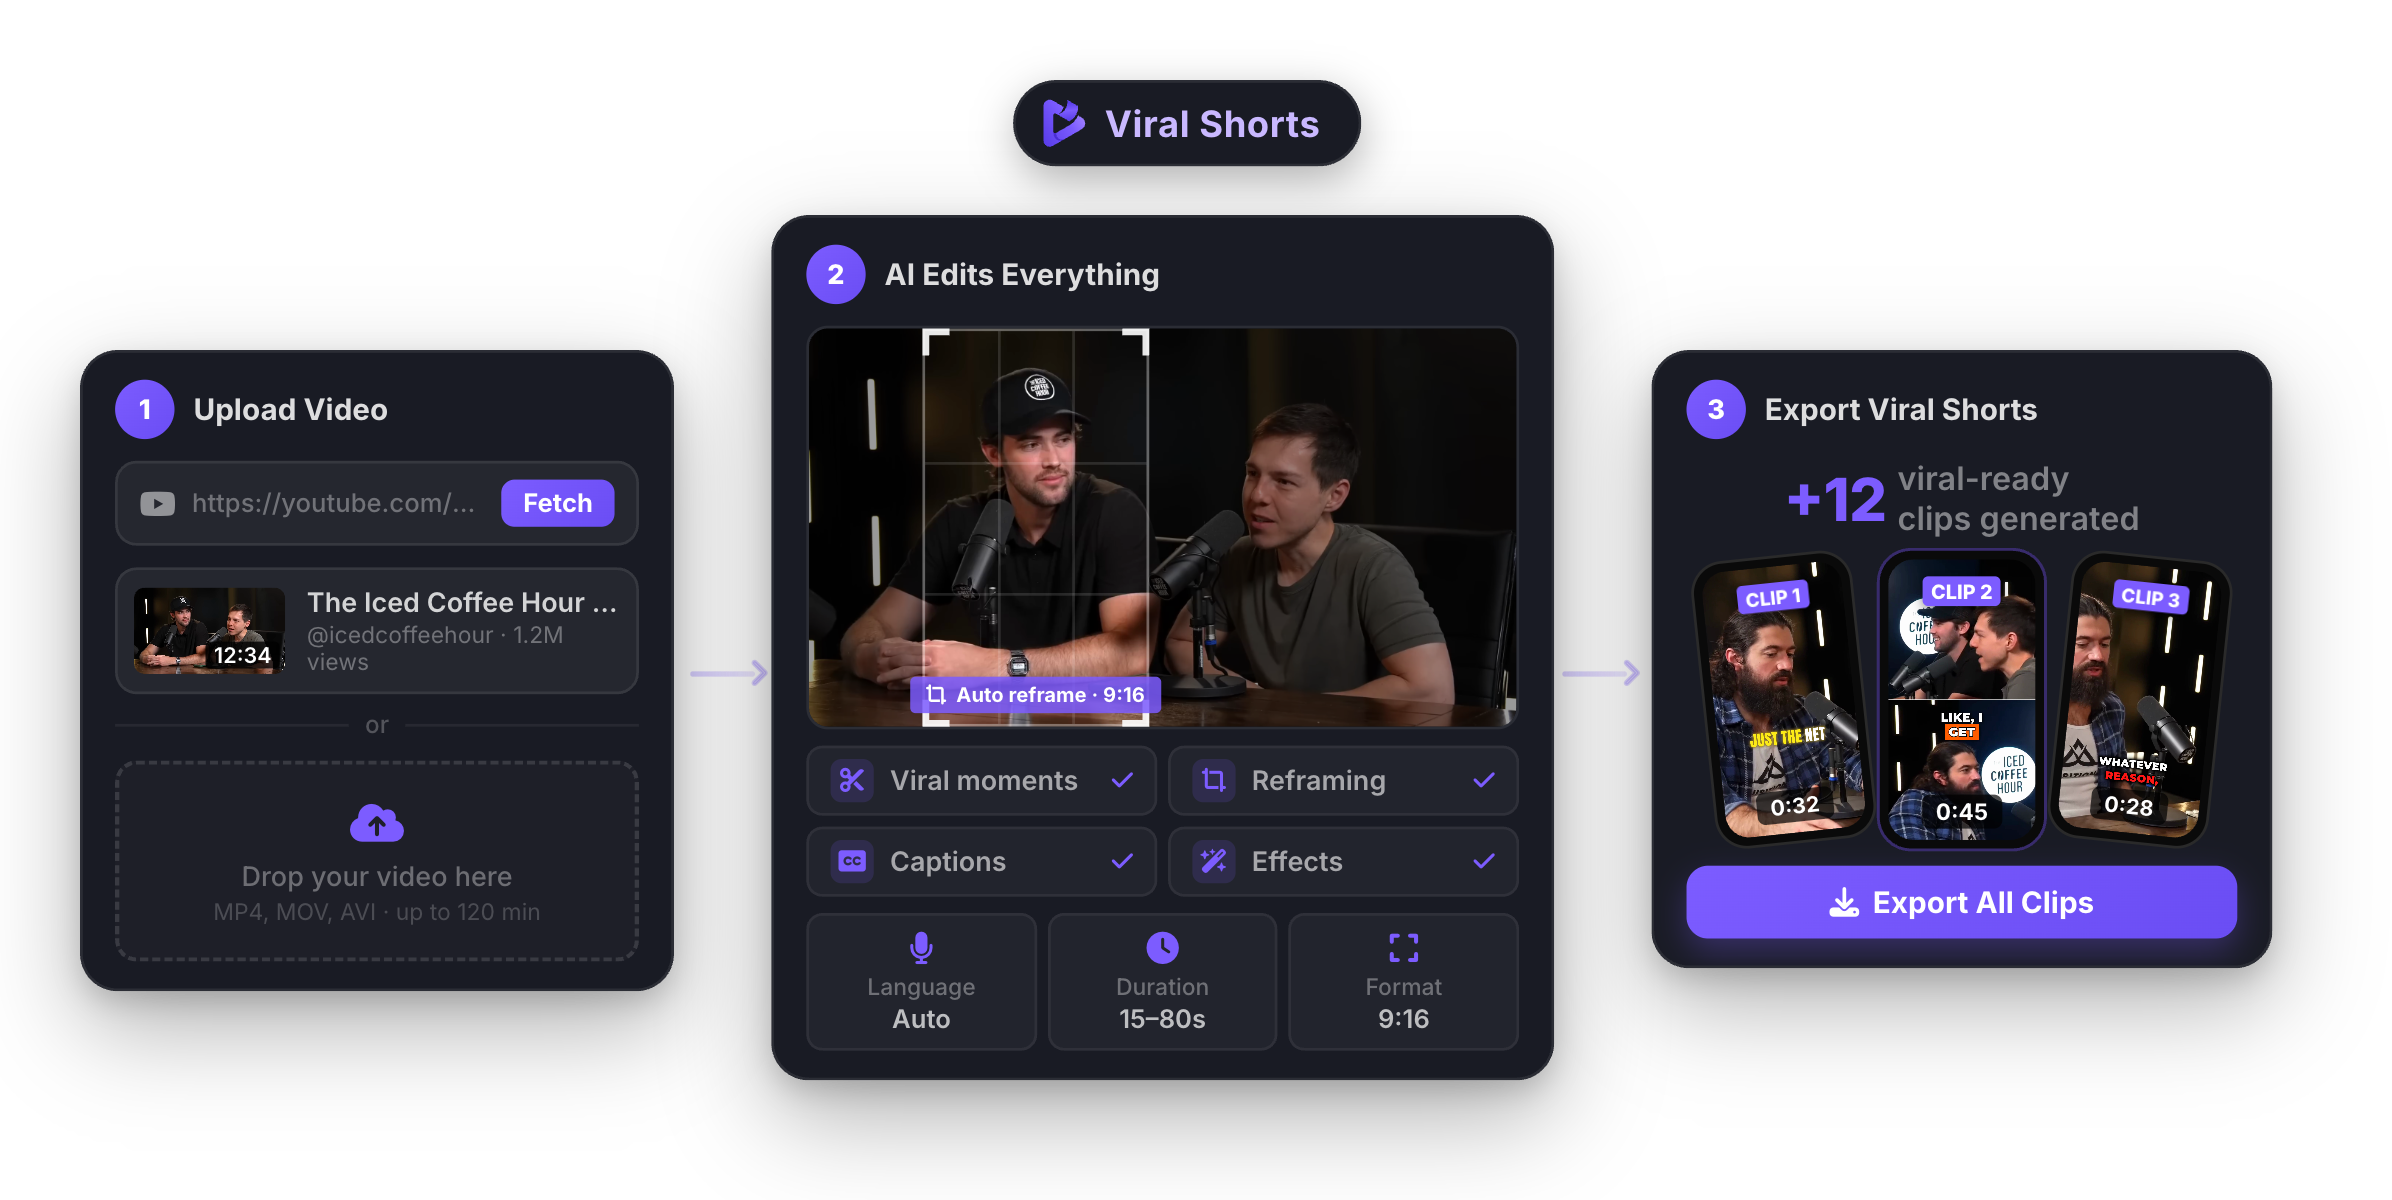Toggle the Viral moments checkmark
Viewport: 2392px width, 1200px height.
[x=1124, y=780]
